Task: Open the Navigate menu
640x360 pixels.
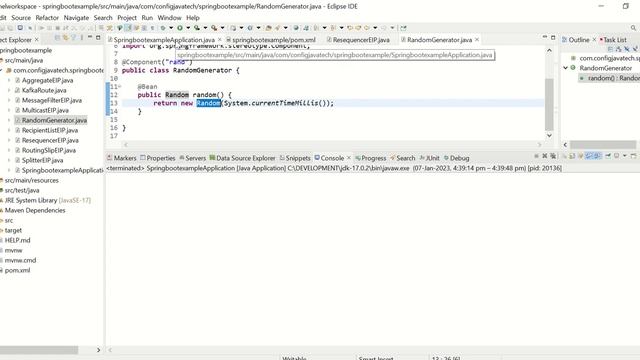Action: [76, 18]
